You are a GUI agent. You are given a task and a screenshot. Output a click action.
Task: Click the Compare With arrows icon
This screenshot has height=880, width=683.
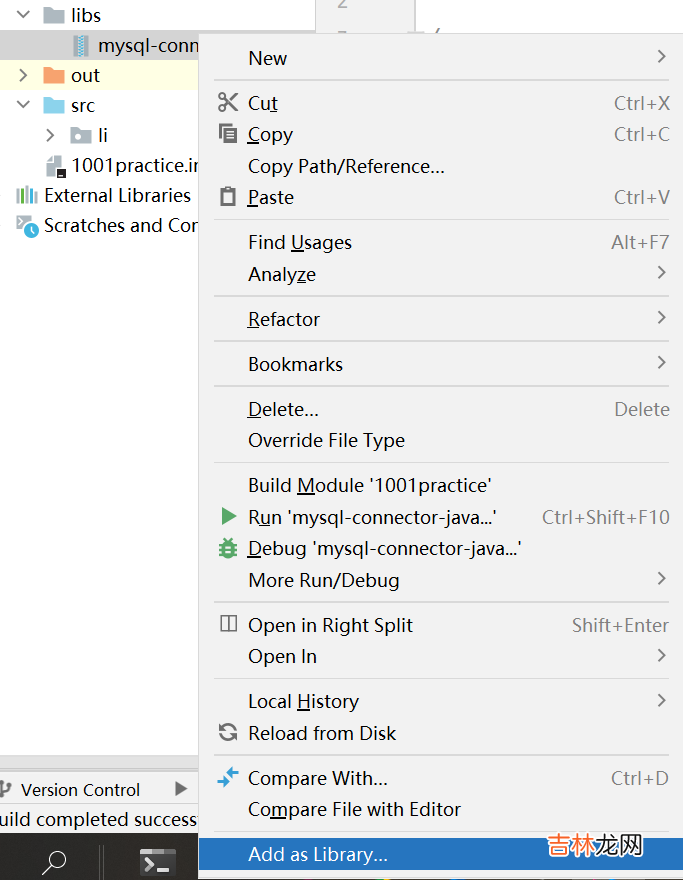228,777
